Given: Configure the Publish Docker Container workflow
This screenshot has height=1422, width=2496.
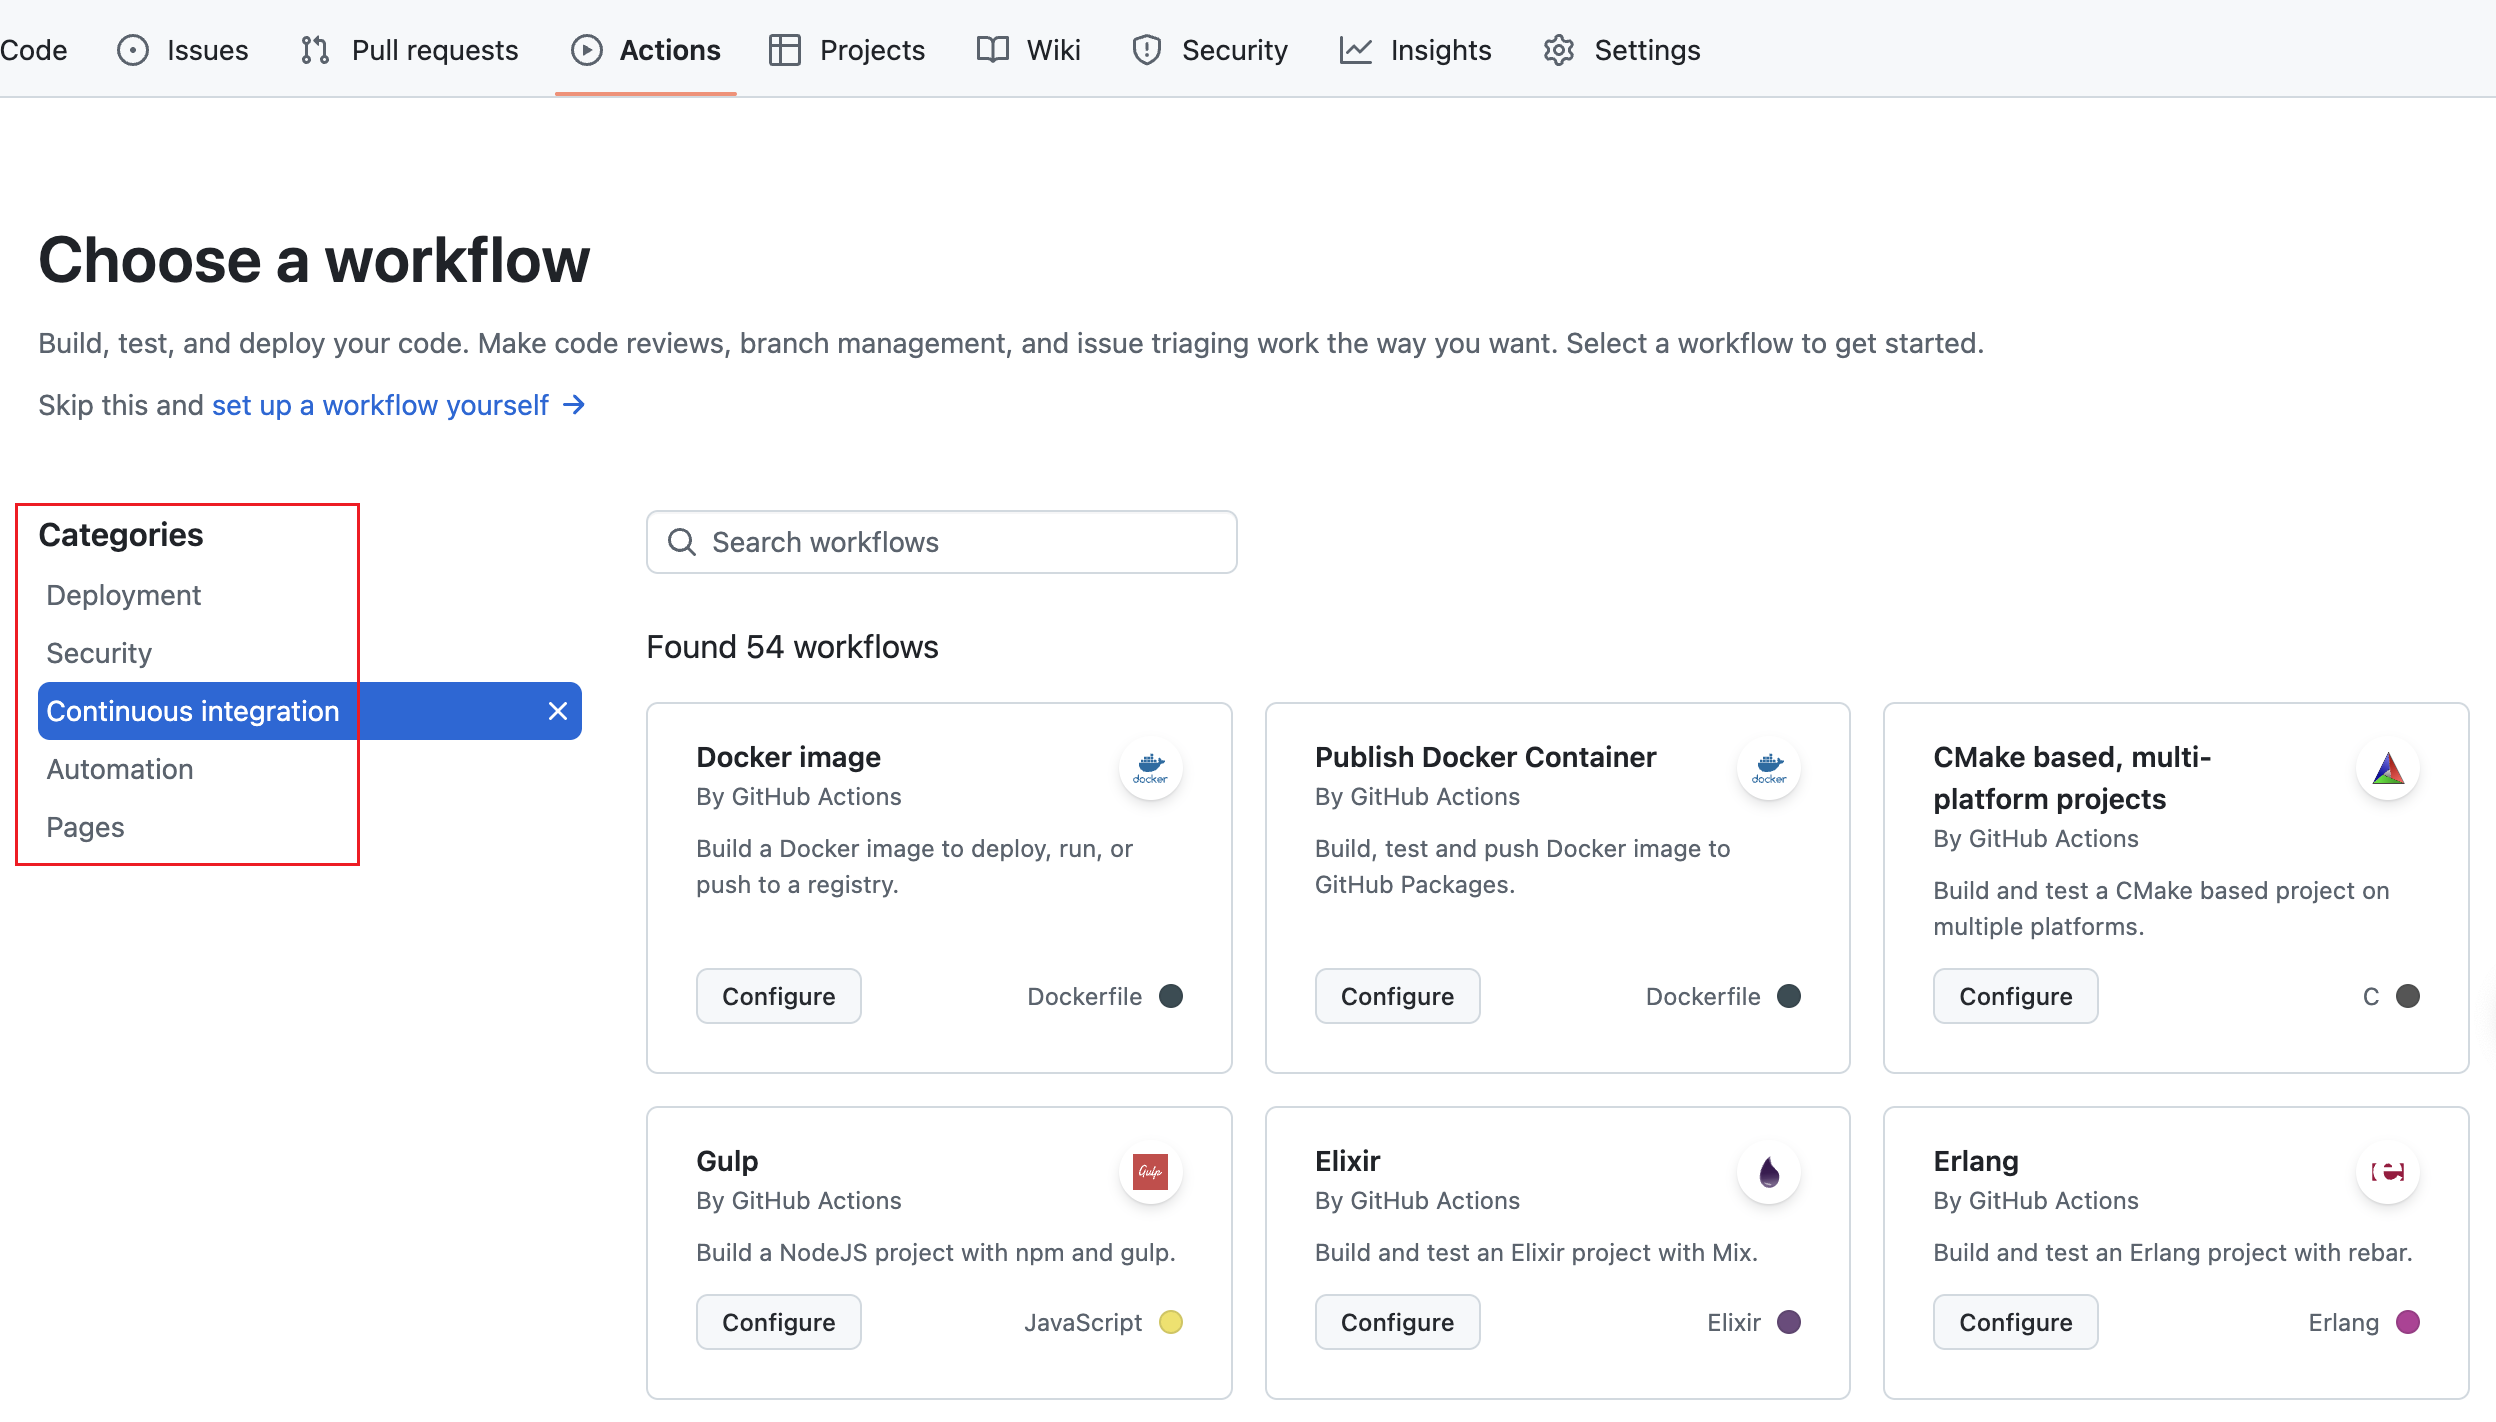Looking at the screenshot, I should 1396,995.
